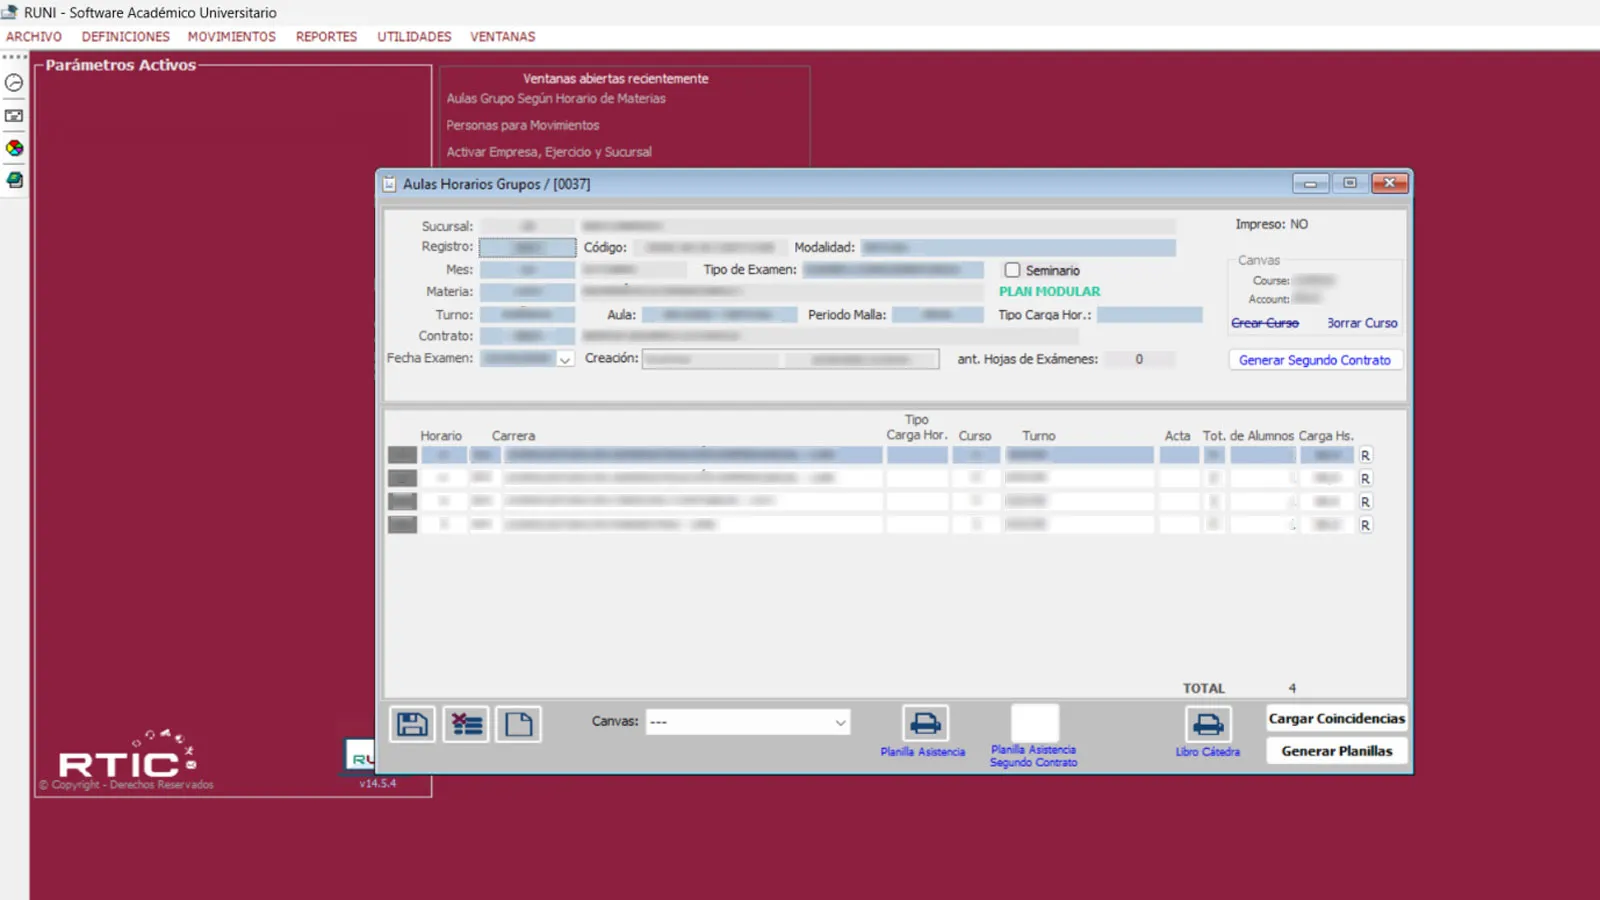
Task: Click the Planilla Asistencia label link
Action: (x=923, y=752)
